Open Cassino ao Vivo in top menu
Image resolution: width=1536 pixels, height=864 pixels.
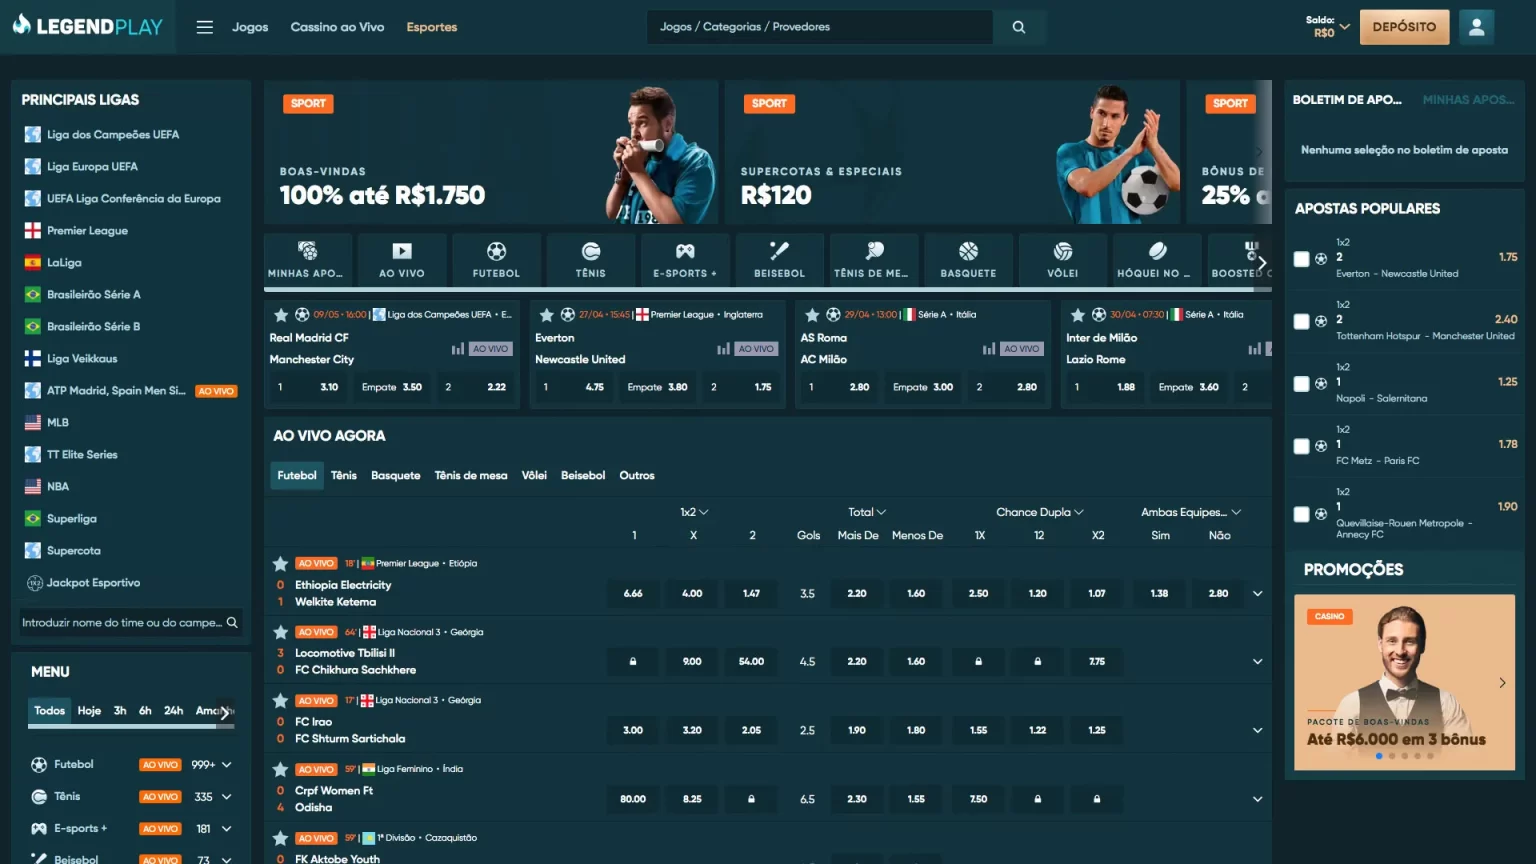tap(337, 27)
